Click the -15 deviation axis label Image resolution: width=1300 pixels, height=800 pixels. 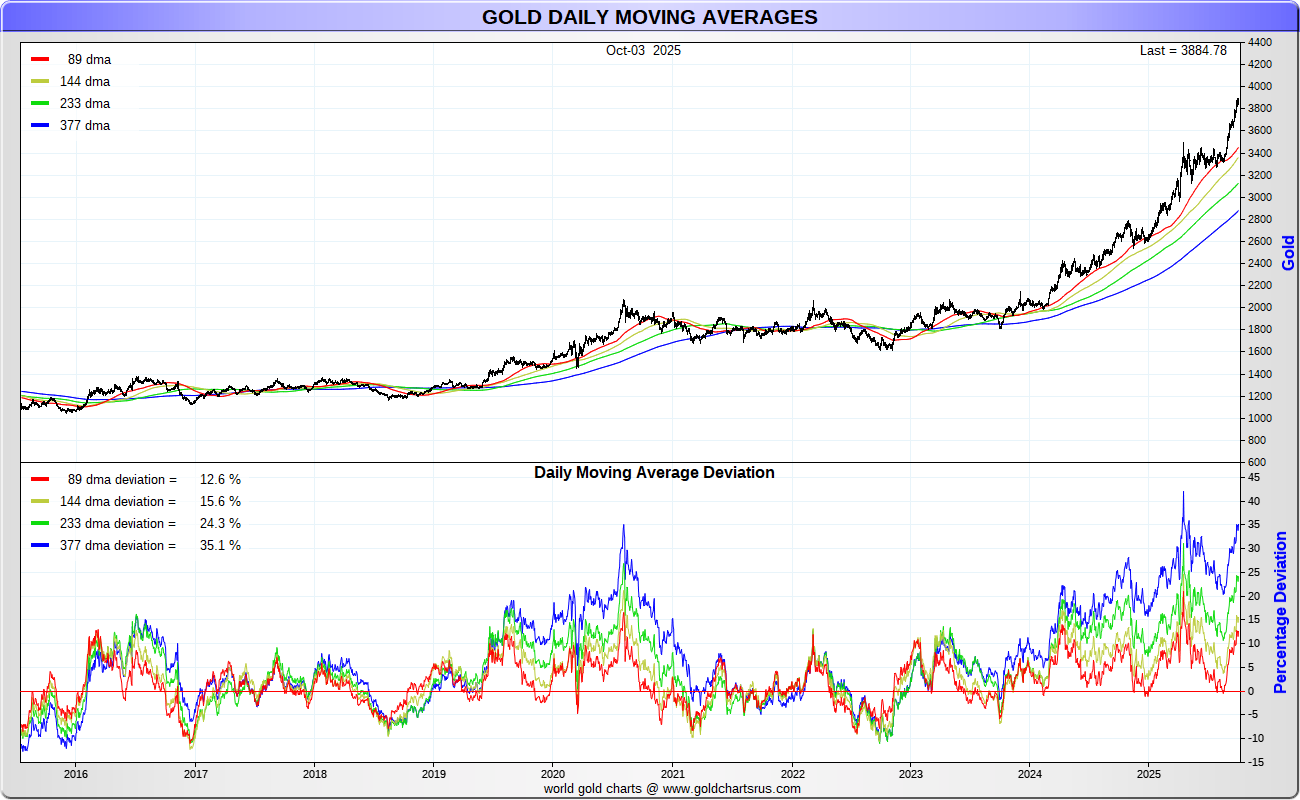coord(1256,763)
